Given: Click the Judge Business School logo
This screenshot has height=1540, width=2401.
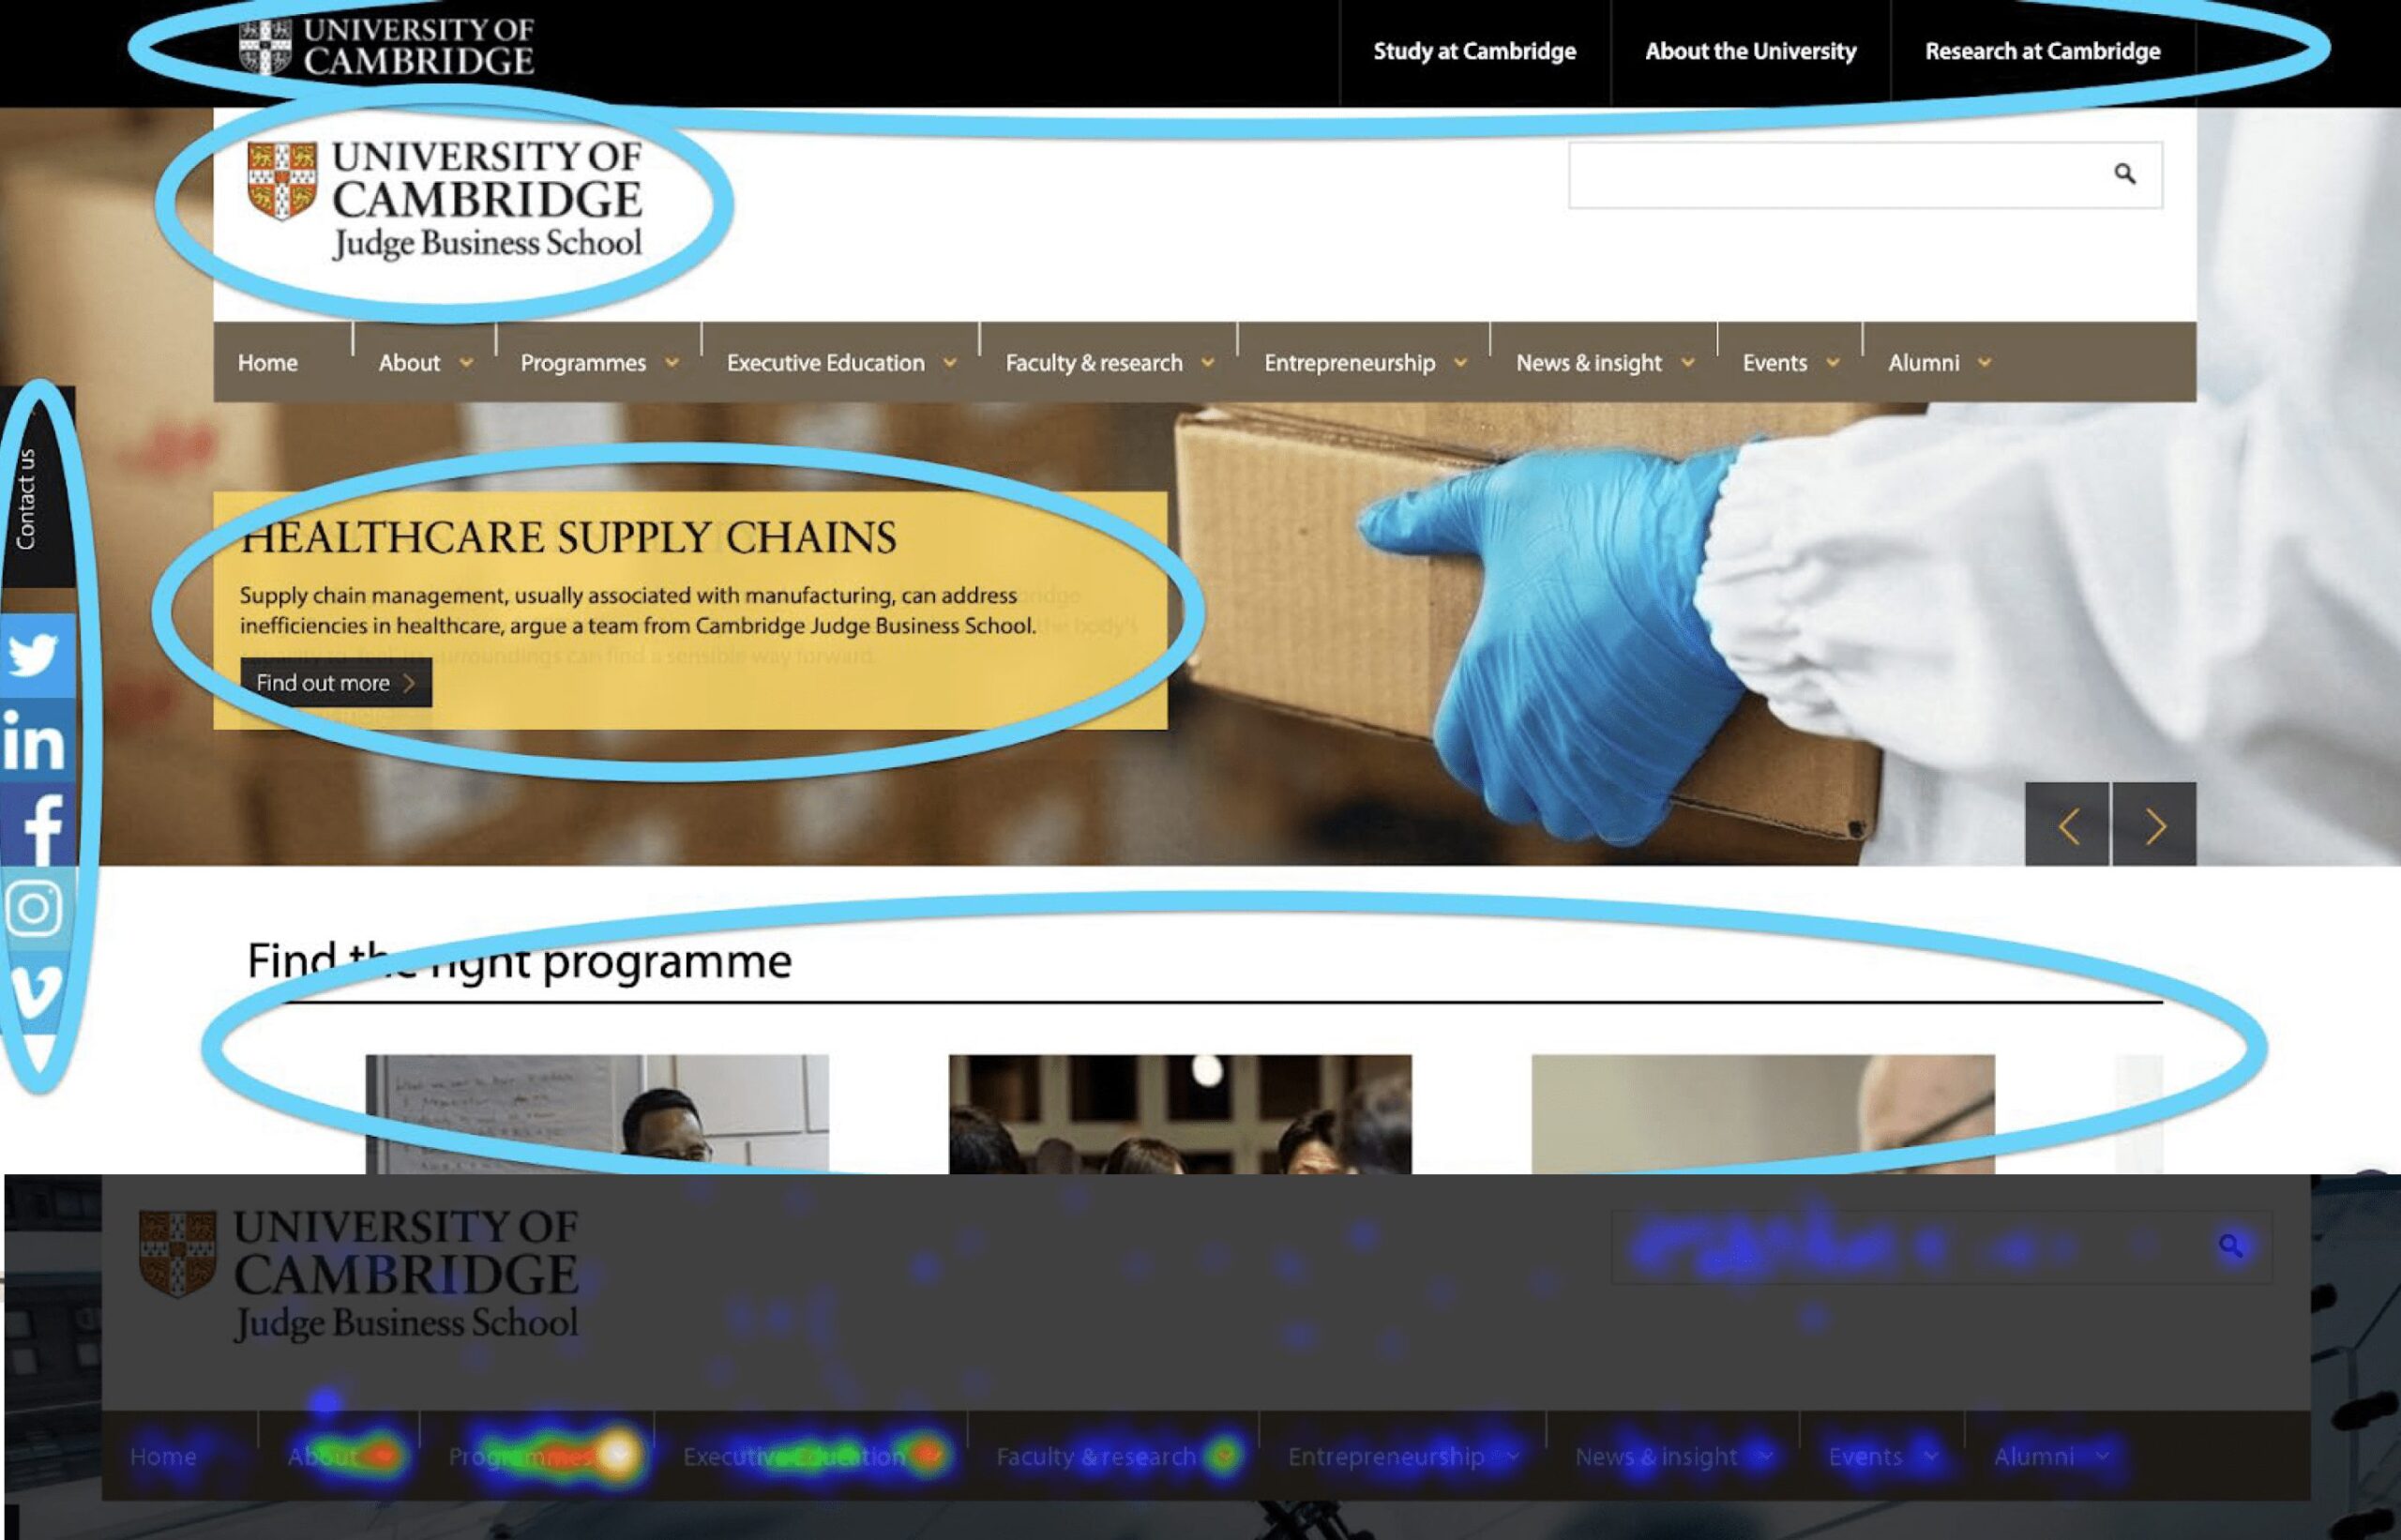Looking at the screenshot, I should point(445,198).
